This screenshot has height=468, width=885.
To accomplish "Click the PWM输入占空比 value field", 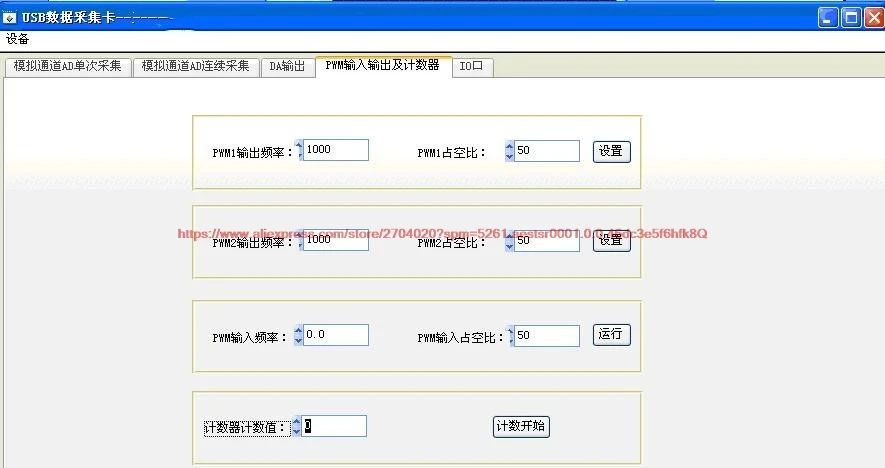I will point(546,336).
